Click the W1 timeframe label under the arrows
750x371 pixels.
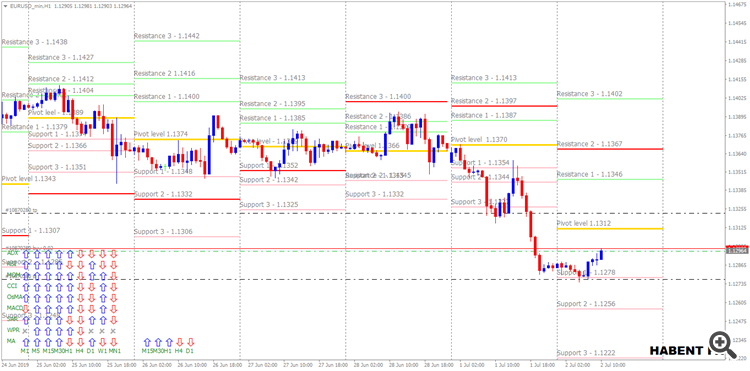tap(102, 350)
